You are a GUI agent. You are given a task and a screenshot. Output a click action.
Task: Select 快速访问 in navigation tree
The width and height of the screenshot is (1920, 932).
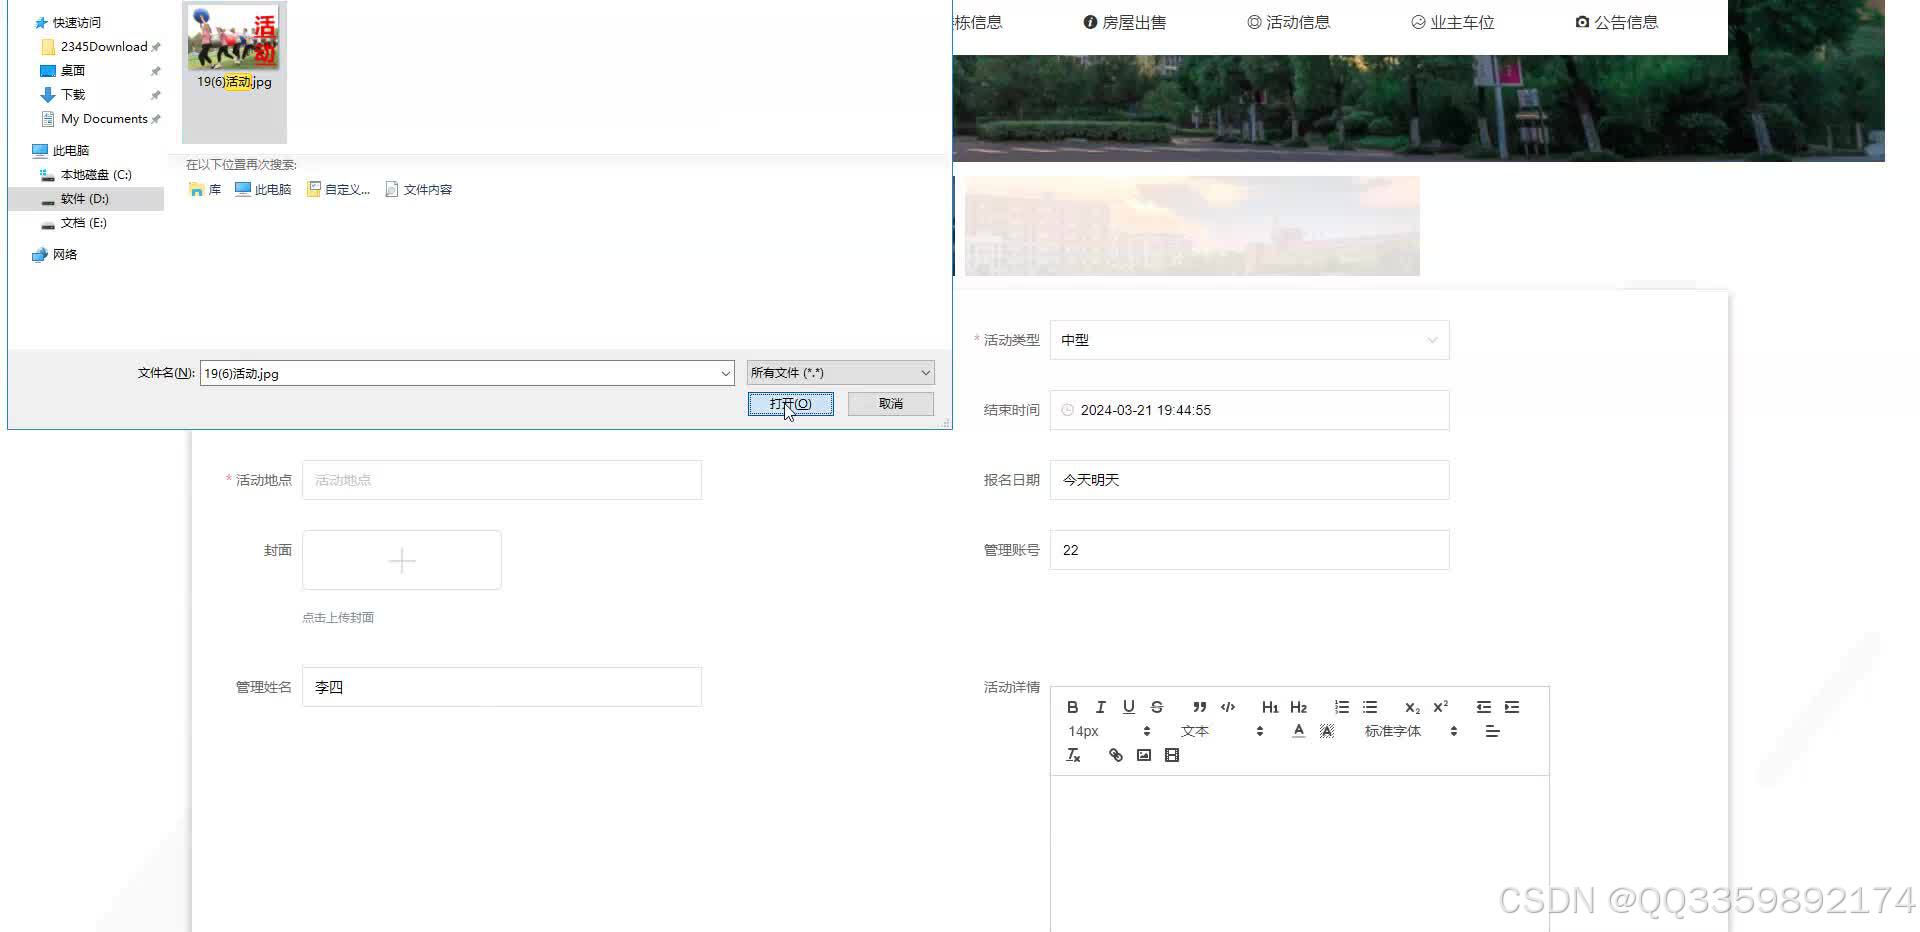tap(76, 22)
